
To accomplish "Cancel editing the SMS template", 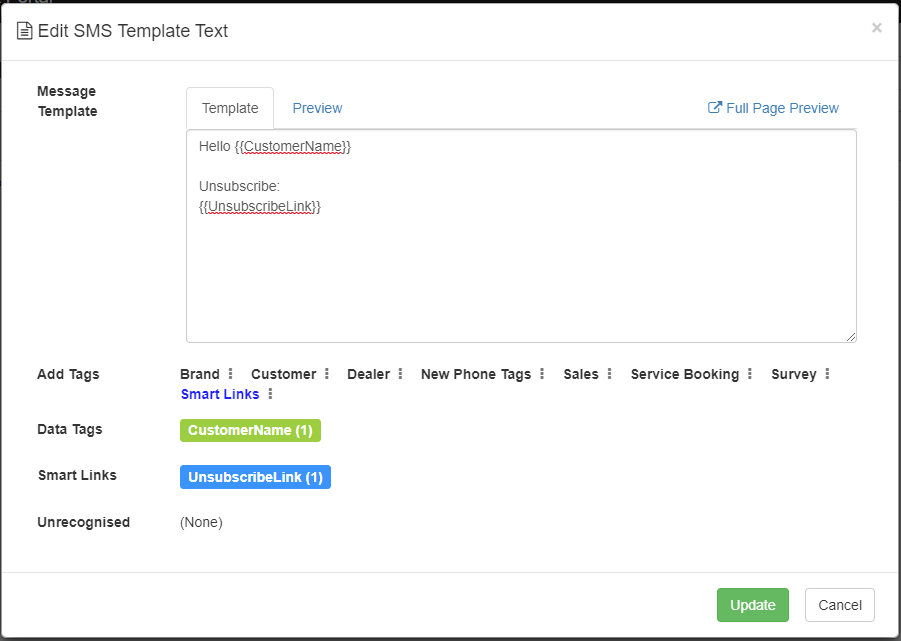I will coord(840,605).
